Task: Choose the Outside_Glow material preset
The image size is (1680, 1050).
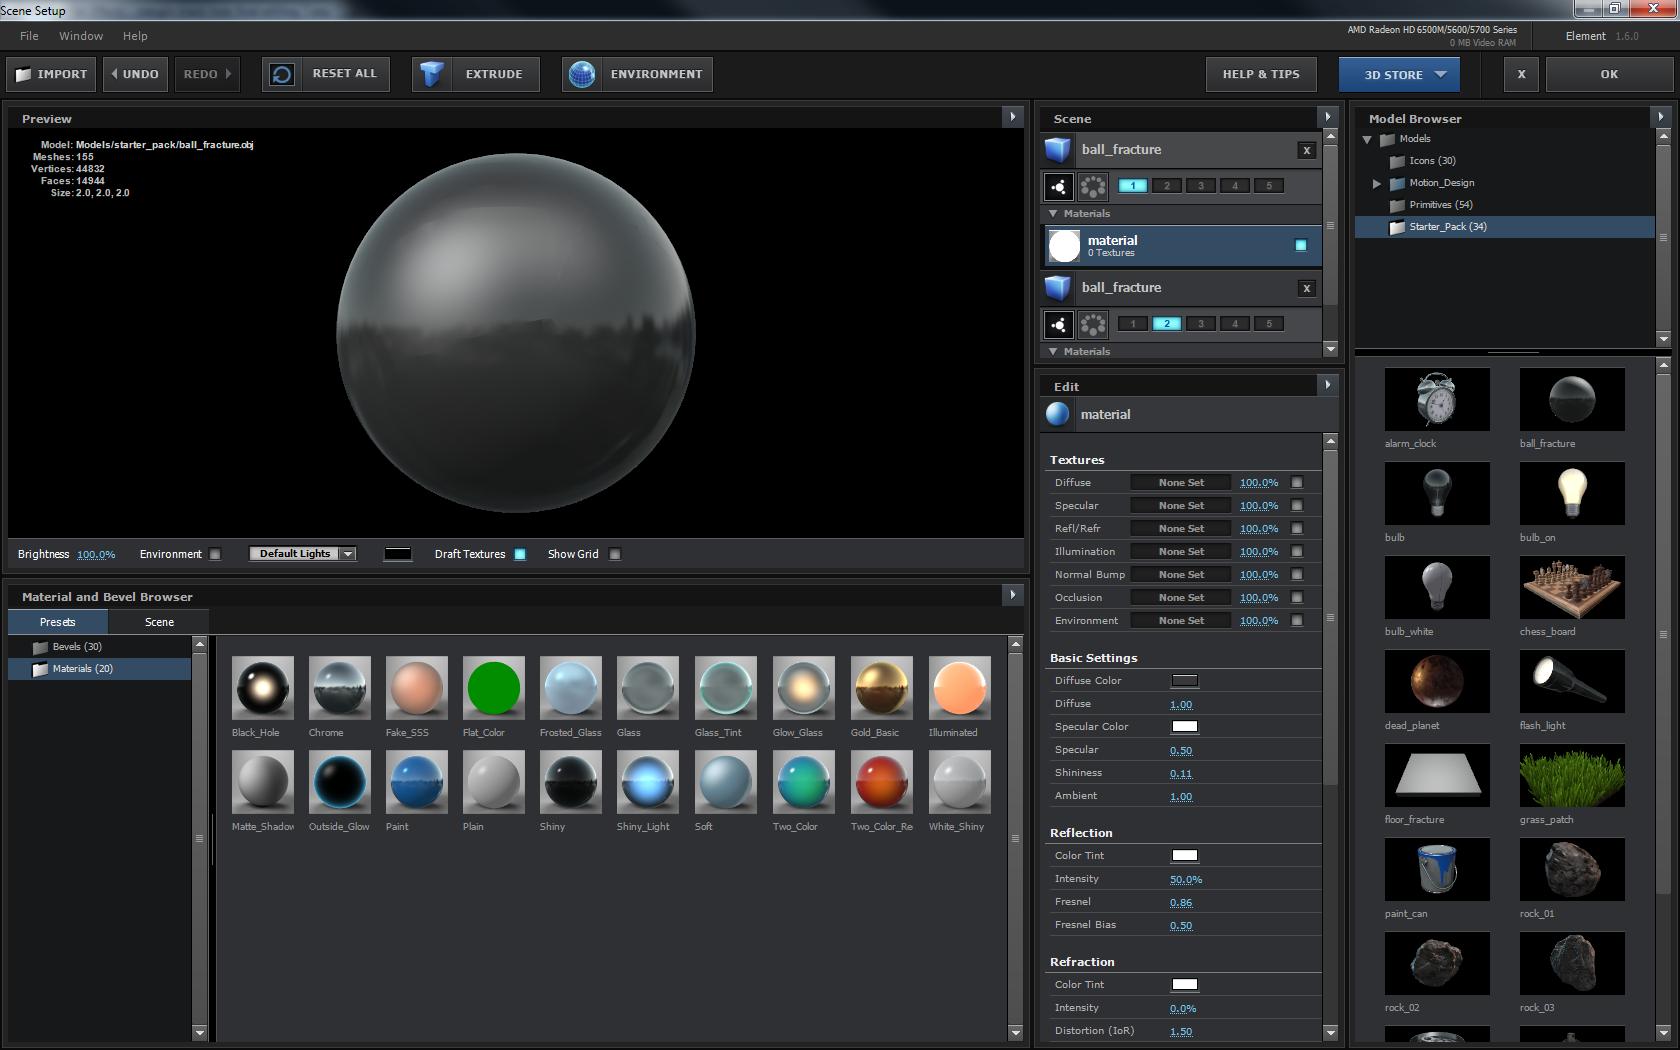Action: point(340,782)
